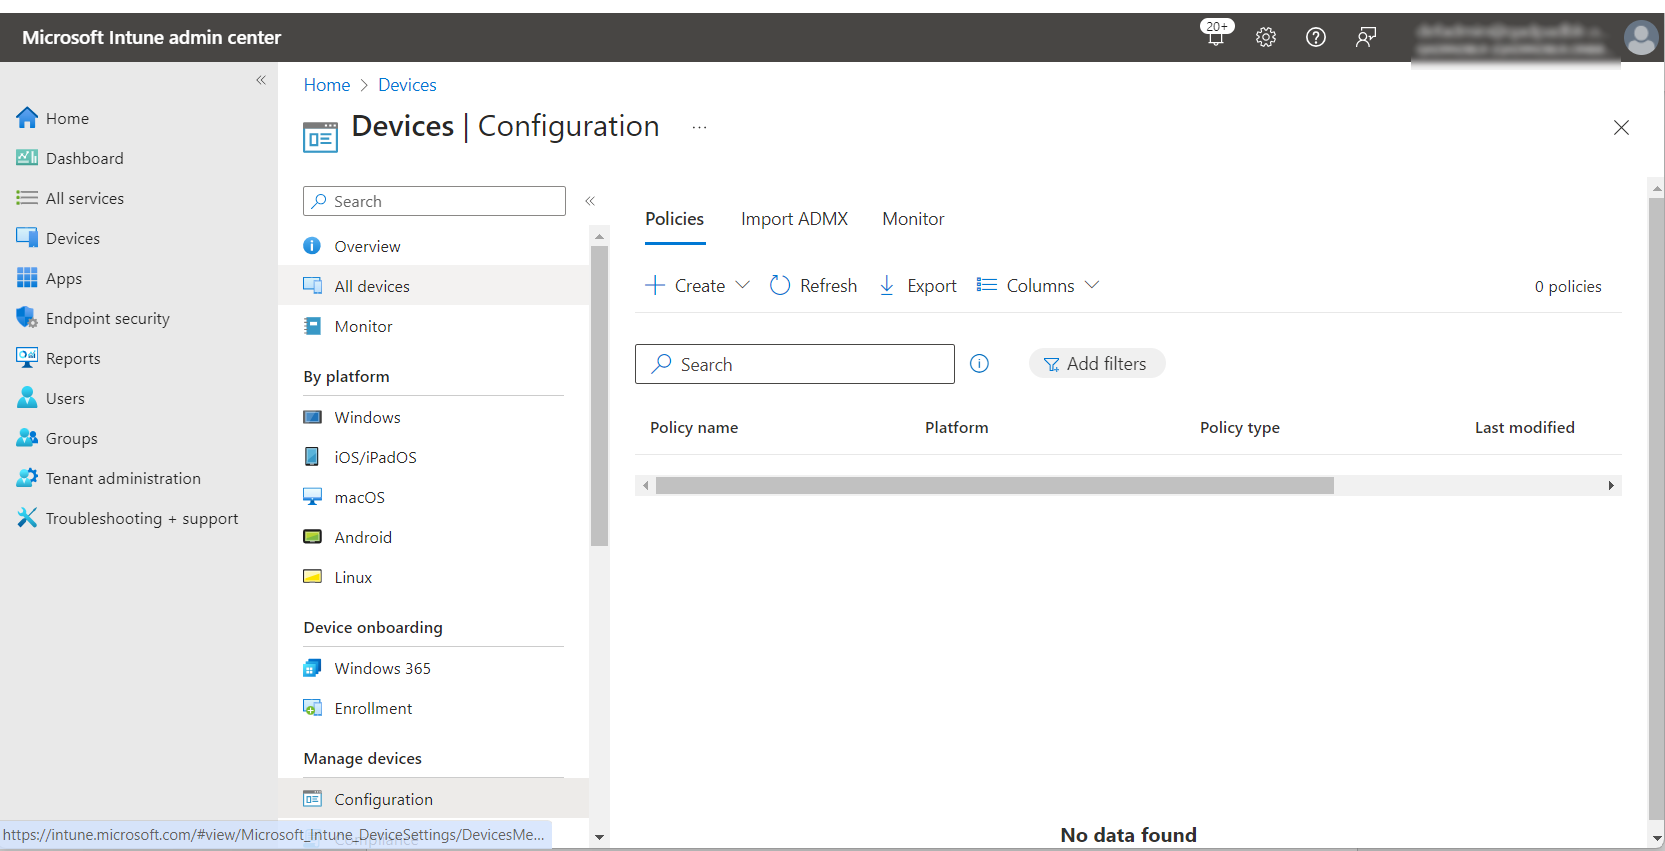Open the Columns dropdown chevron
1665x851 pixels.
tap(1092, 285)
